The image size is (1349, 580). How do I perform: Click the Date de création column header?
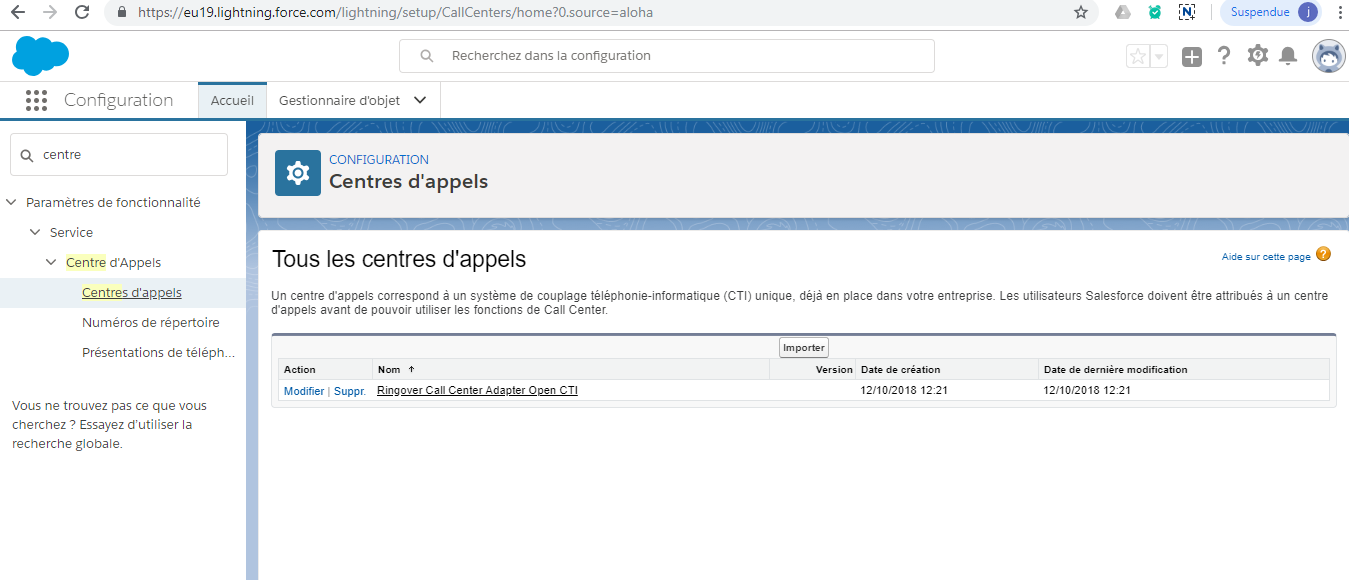click(x=900, y=369)
